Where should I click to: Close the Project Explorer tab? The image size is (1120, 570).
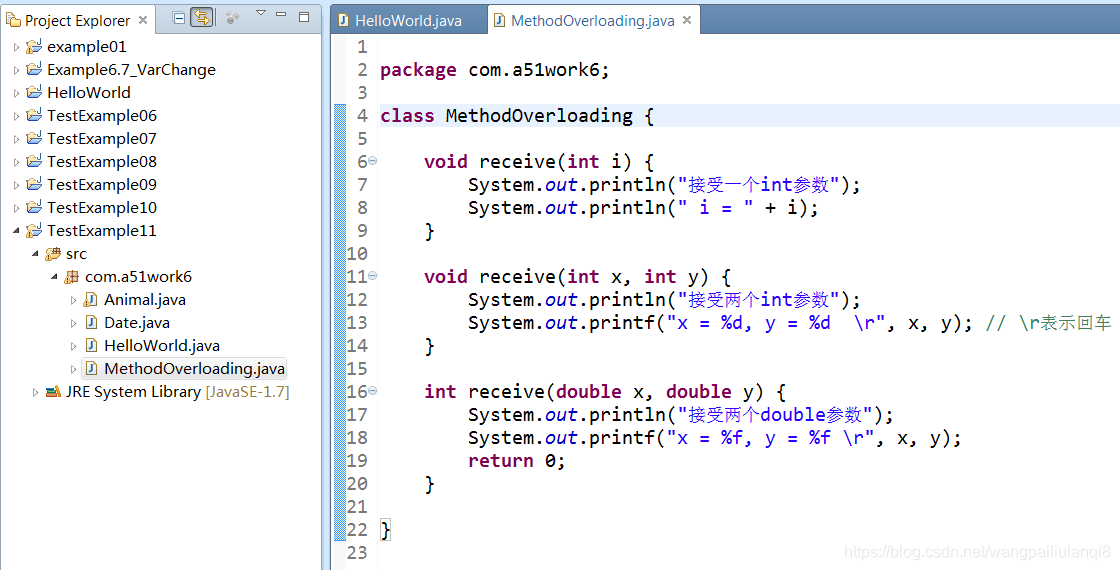click(x=143, y=20)
